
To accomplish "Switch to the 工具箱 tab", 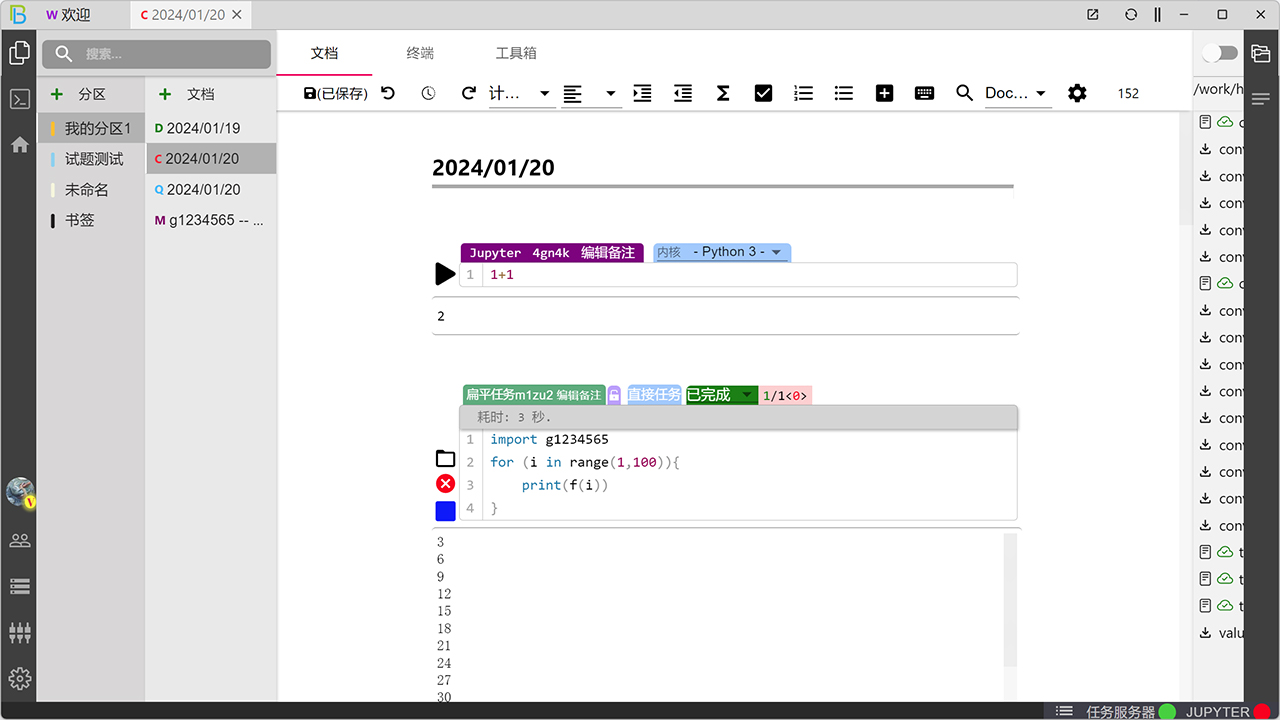I will click(516, 53).
